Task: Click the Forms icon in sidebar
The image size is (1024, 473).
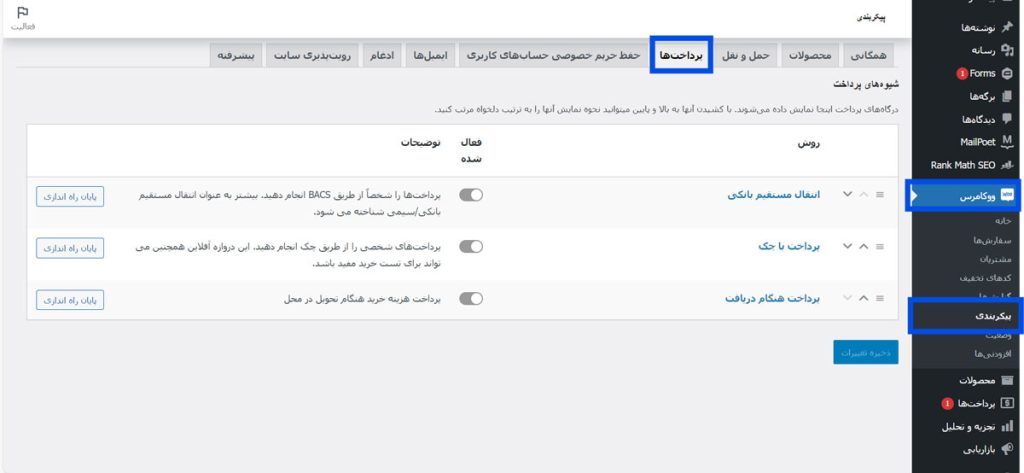Action: pos(1006,73)
